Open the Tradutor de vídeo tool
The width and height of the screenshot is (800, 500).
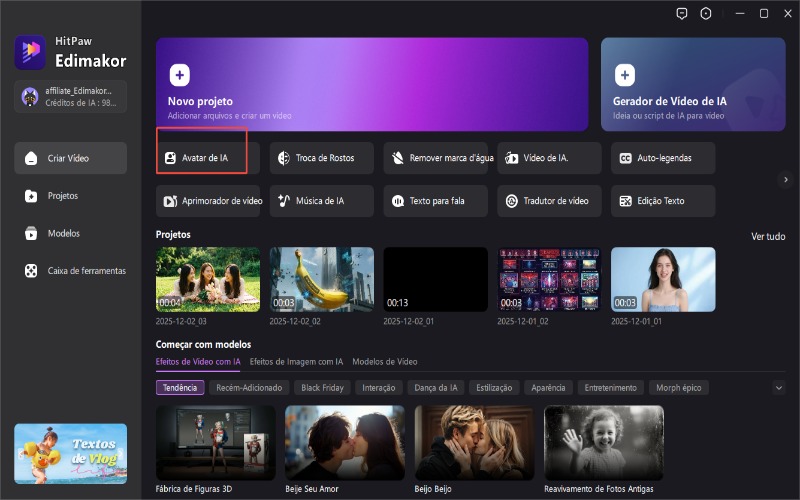(549, 201)
